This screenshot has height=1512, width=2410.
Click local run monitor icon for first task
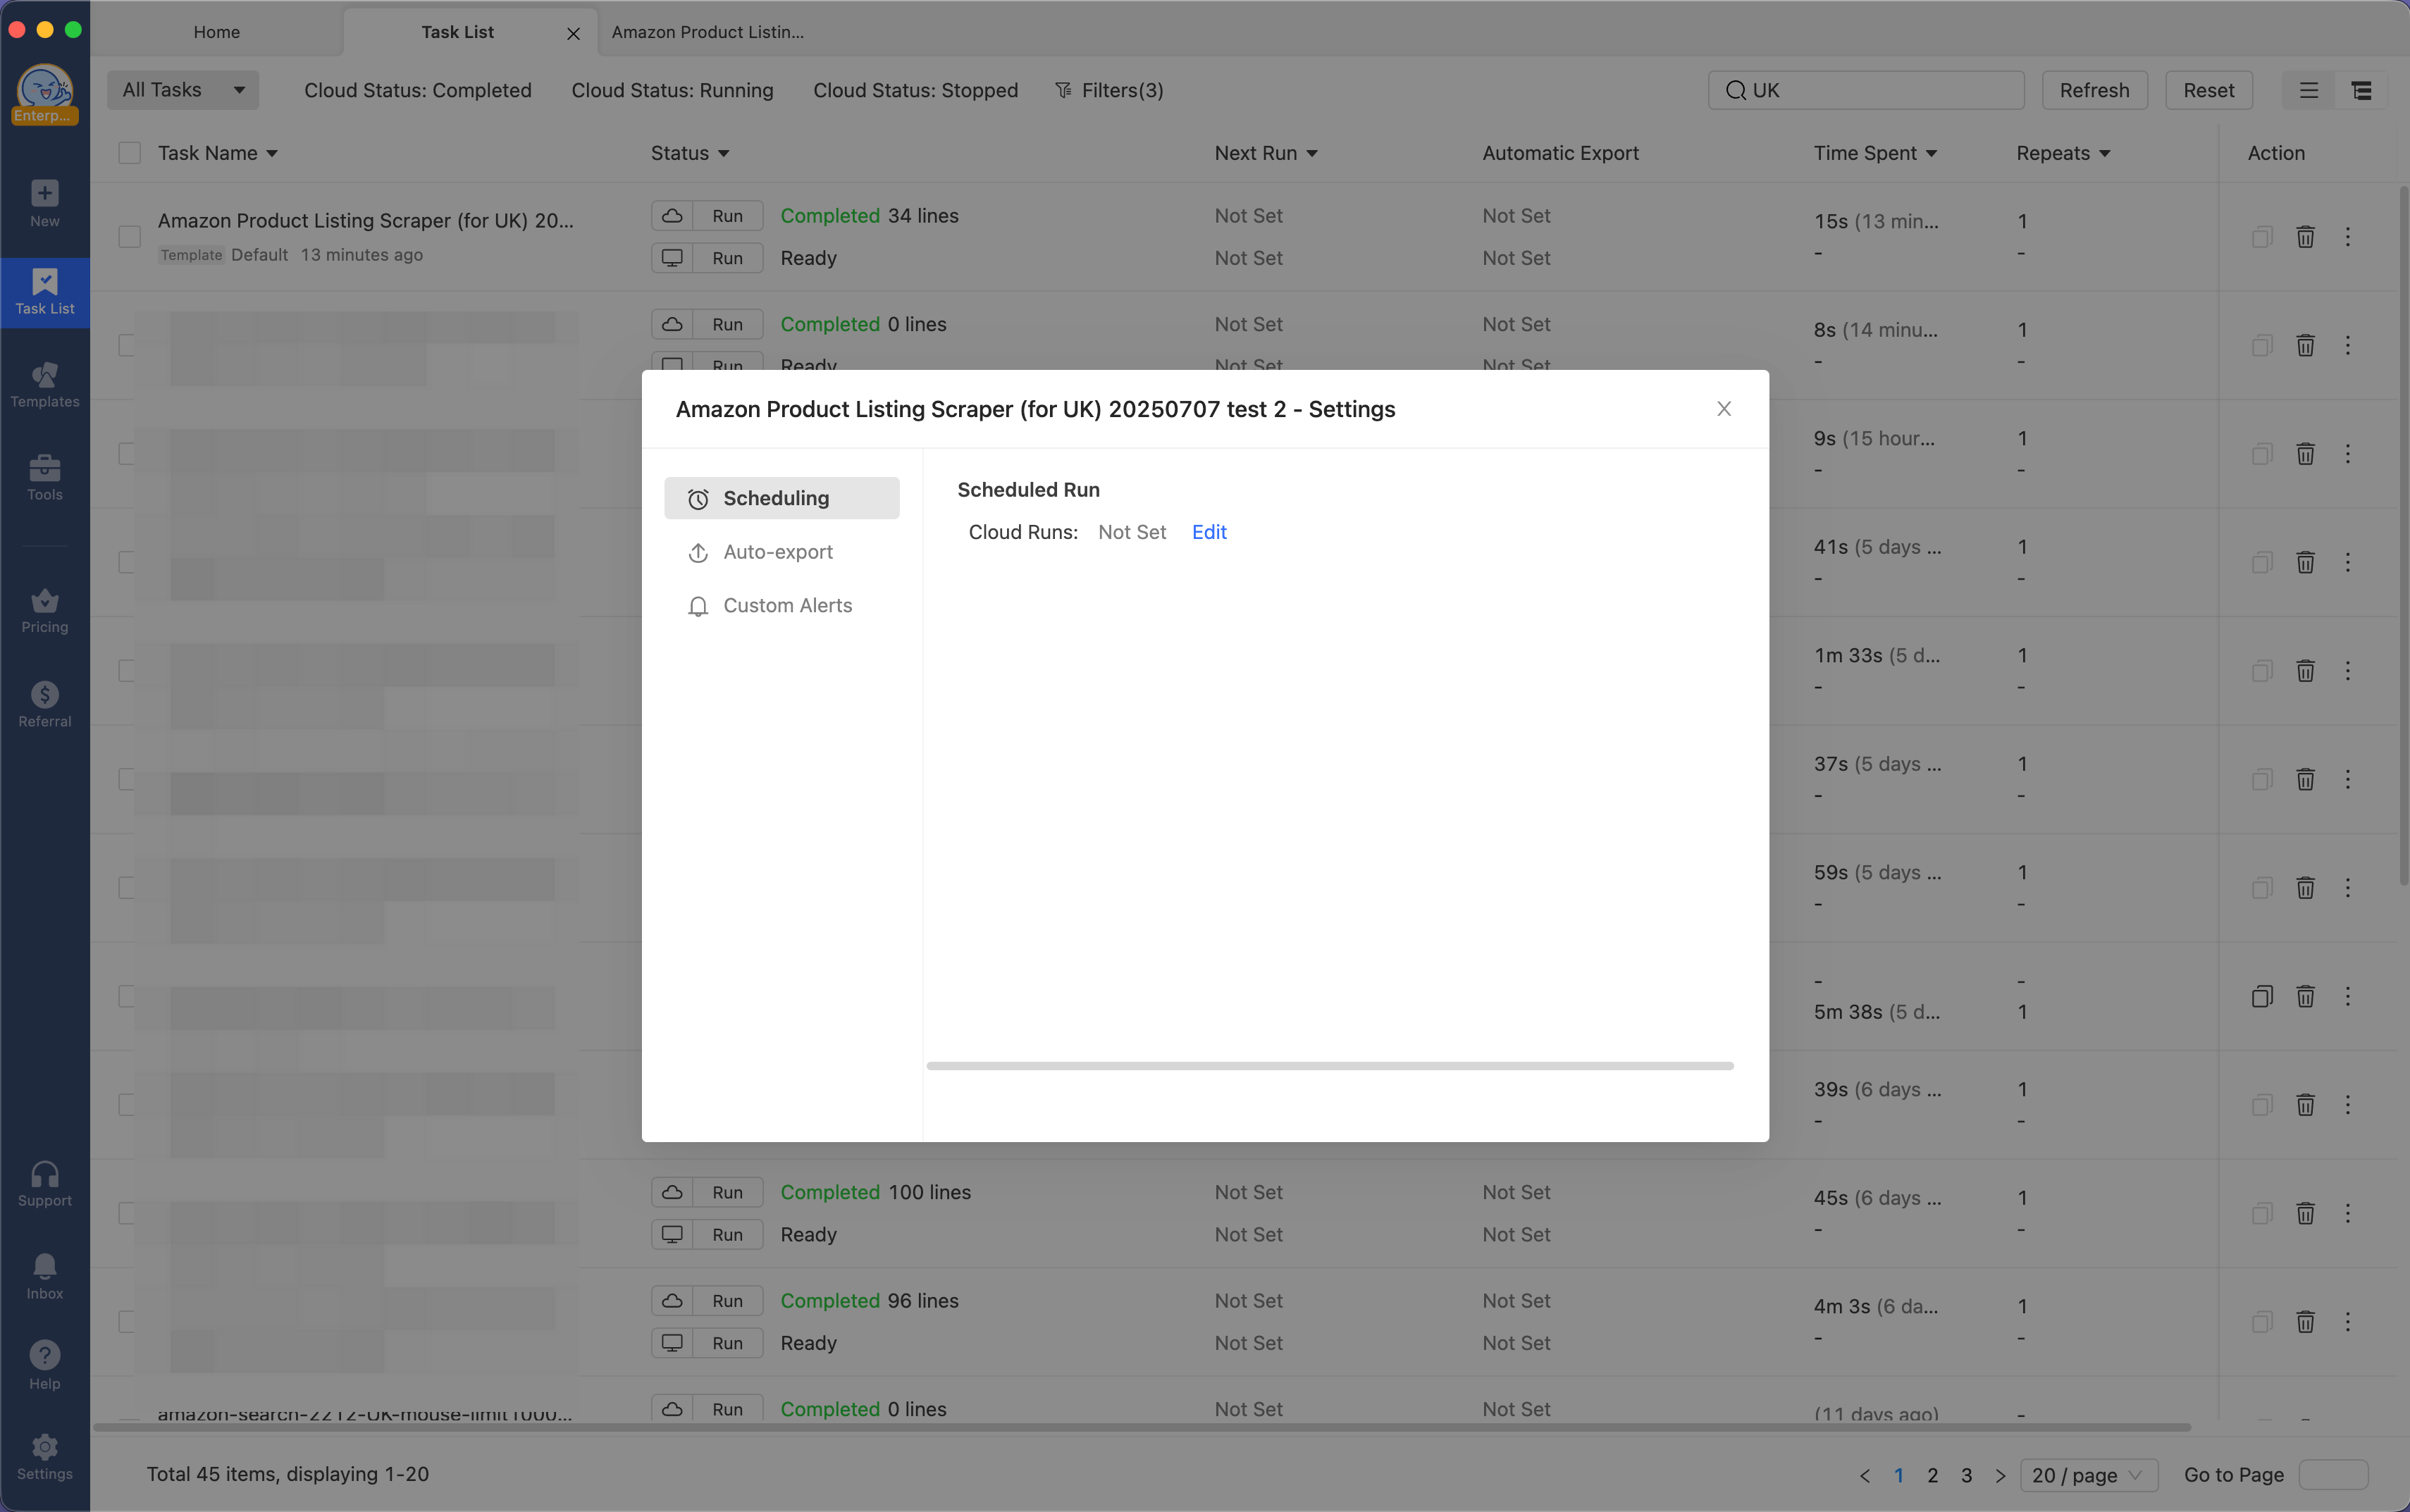673,258
